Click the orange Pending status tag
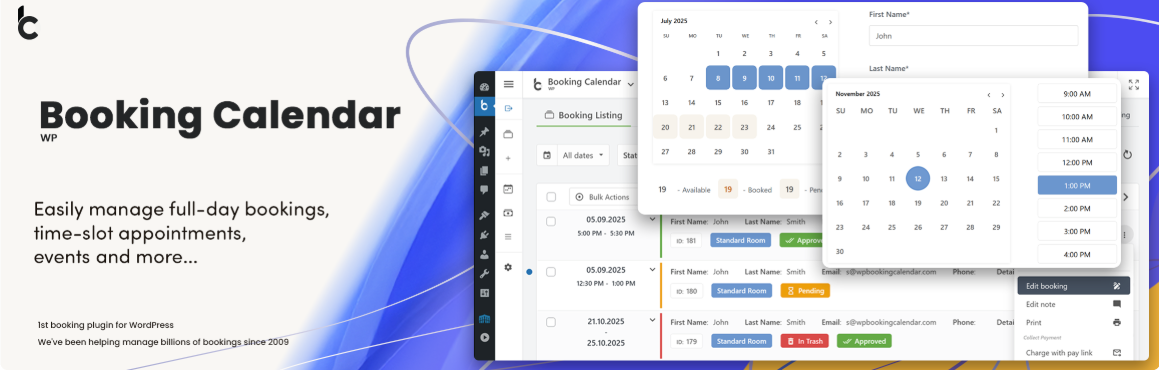Image resolution: width=1159 pixels, height=371 pixels. [x=805, y=290]
